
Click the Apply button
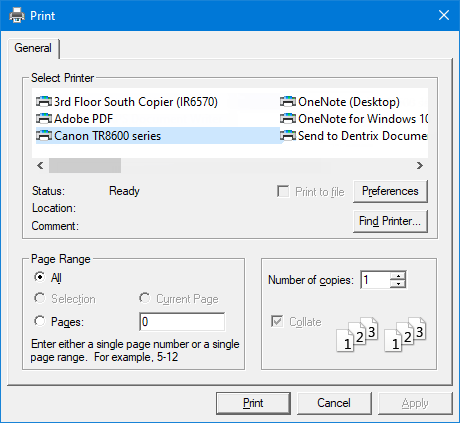415,403
